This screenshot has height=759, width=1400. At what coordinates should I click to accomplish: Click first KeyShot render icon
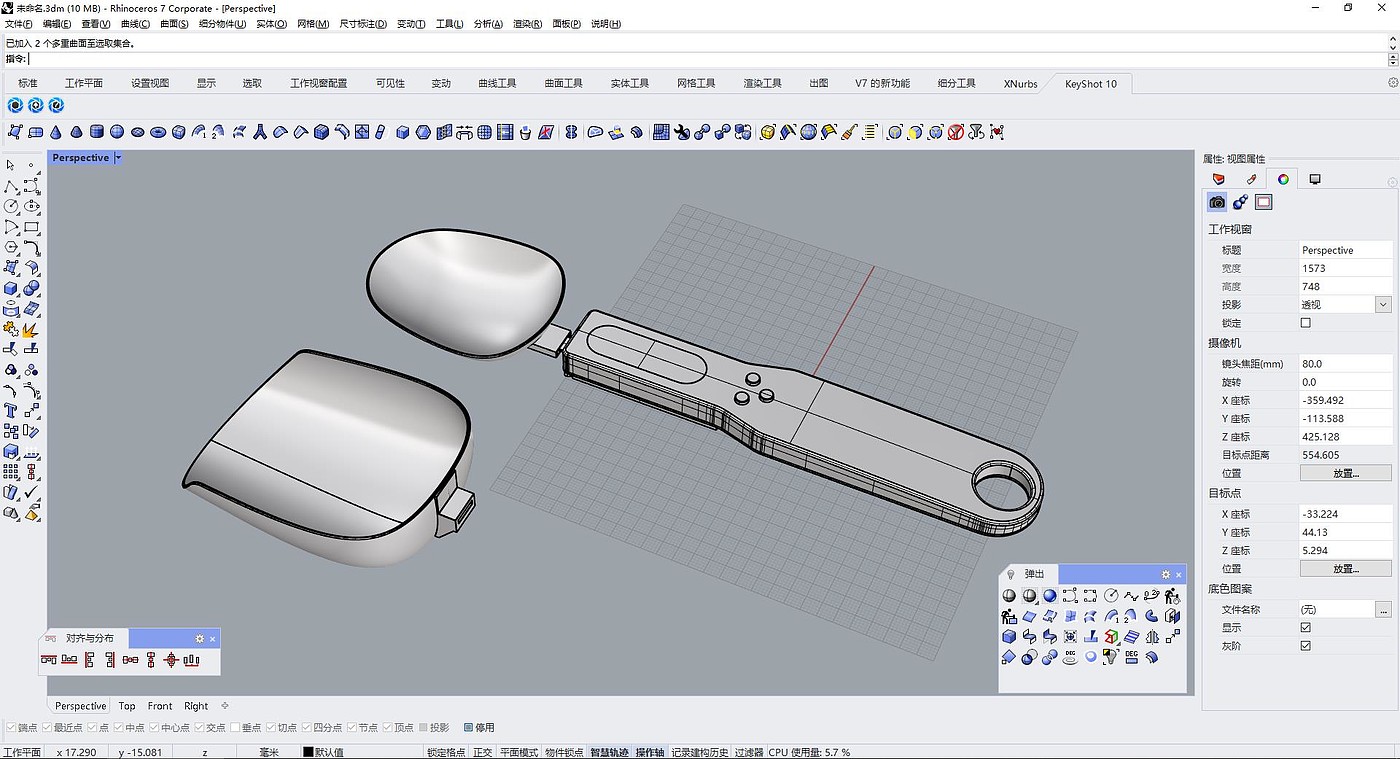tap(15, 105)
